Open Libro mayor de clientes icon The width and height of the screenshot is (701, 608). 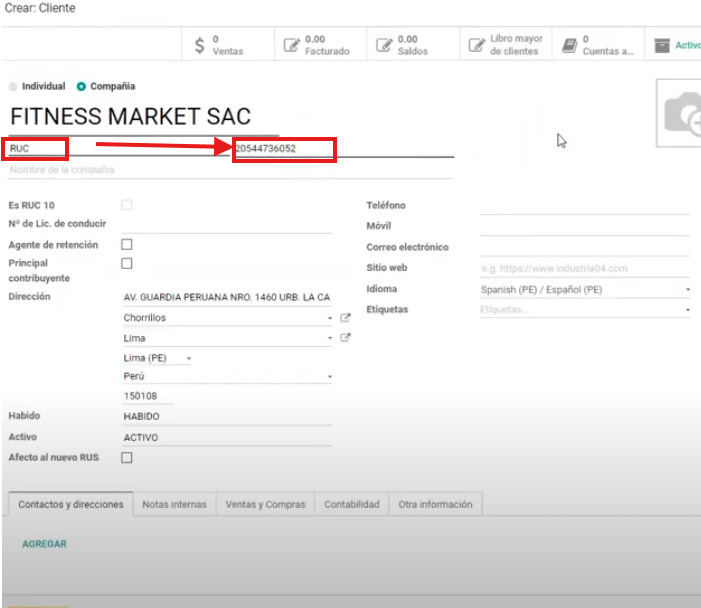(476, 45)
